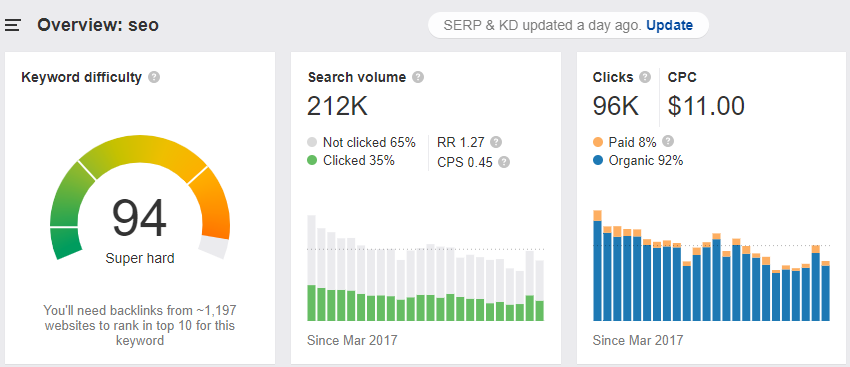Click the orange Paid legend dot
The width and height of the screenshot is (850, 367).
(598, 143)
